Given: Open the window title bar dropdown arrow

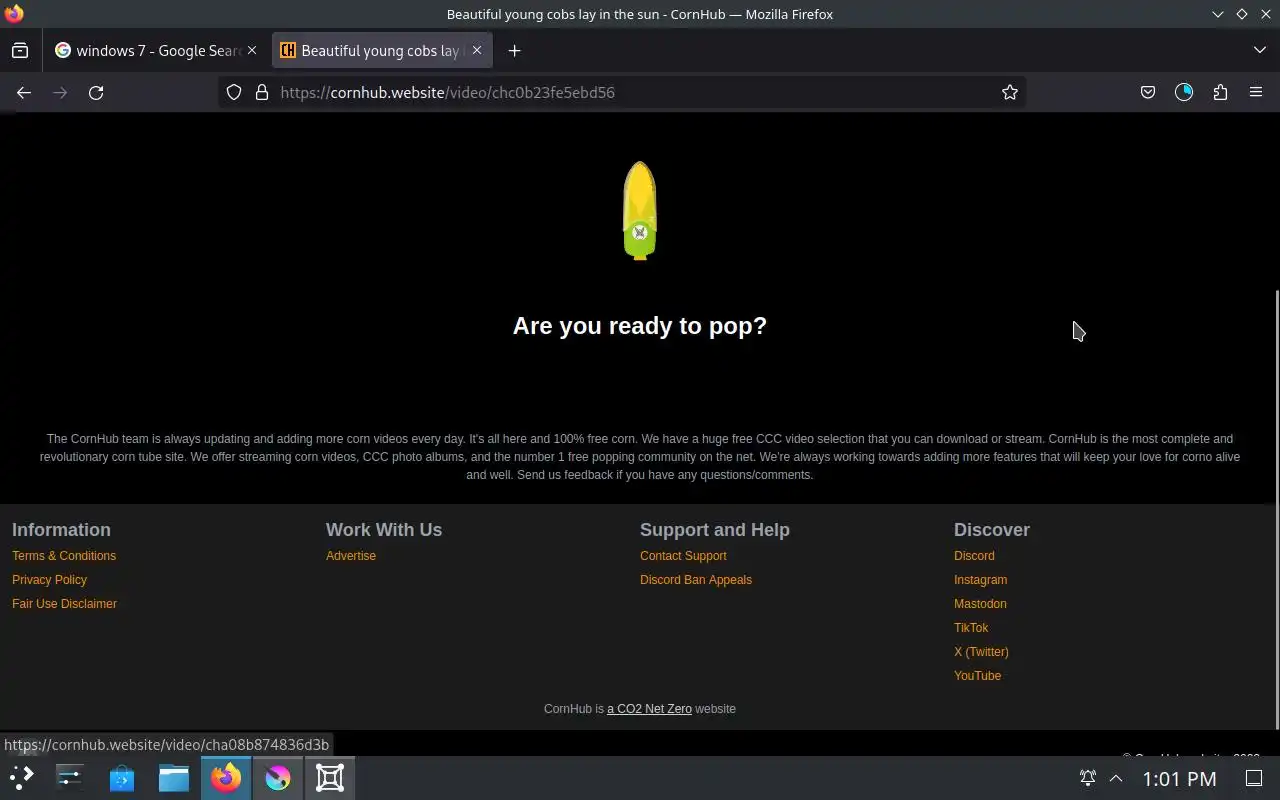Looking at the screenshot, I should [x=1217, y=14].
